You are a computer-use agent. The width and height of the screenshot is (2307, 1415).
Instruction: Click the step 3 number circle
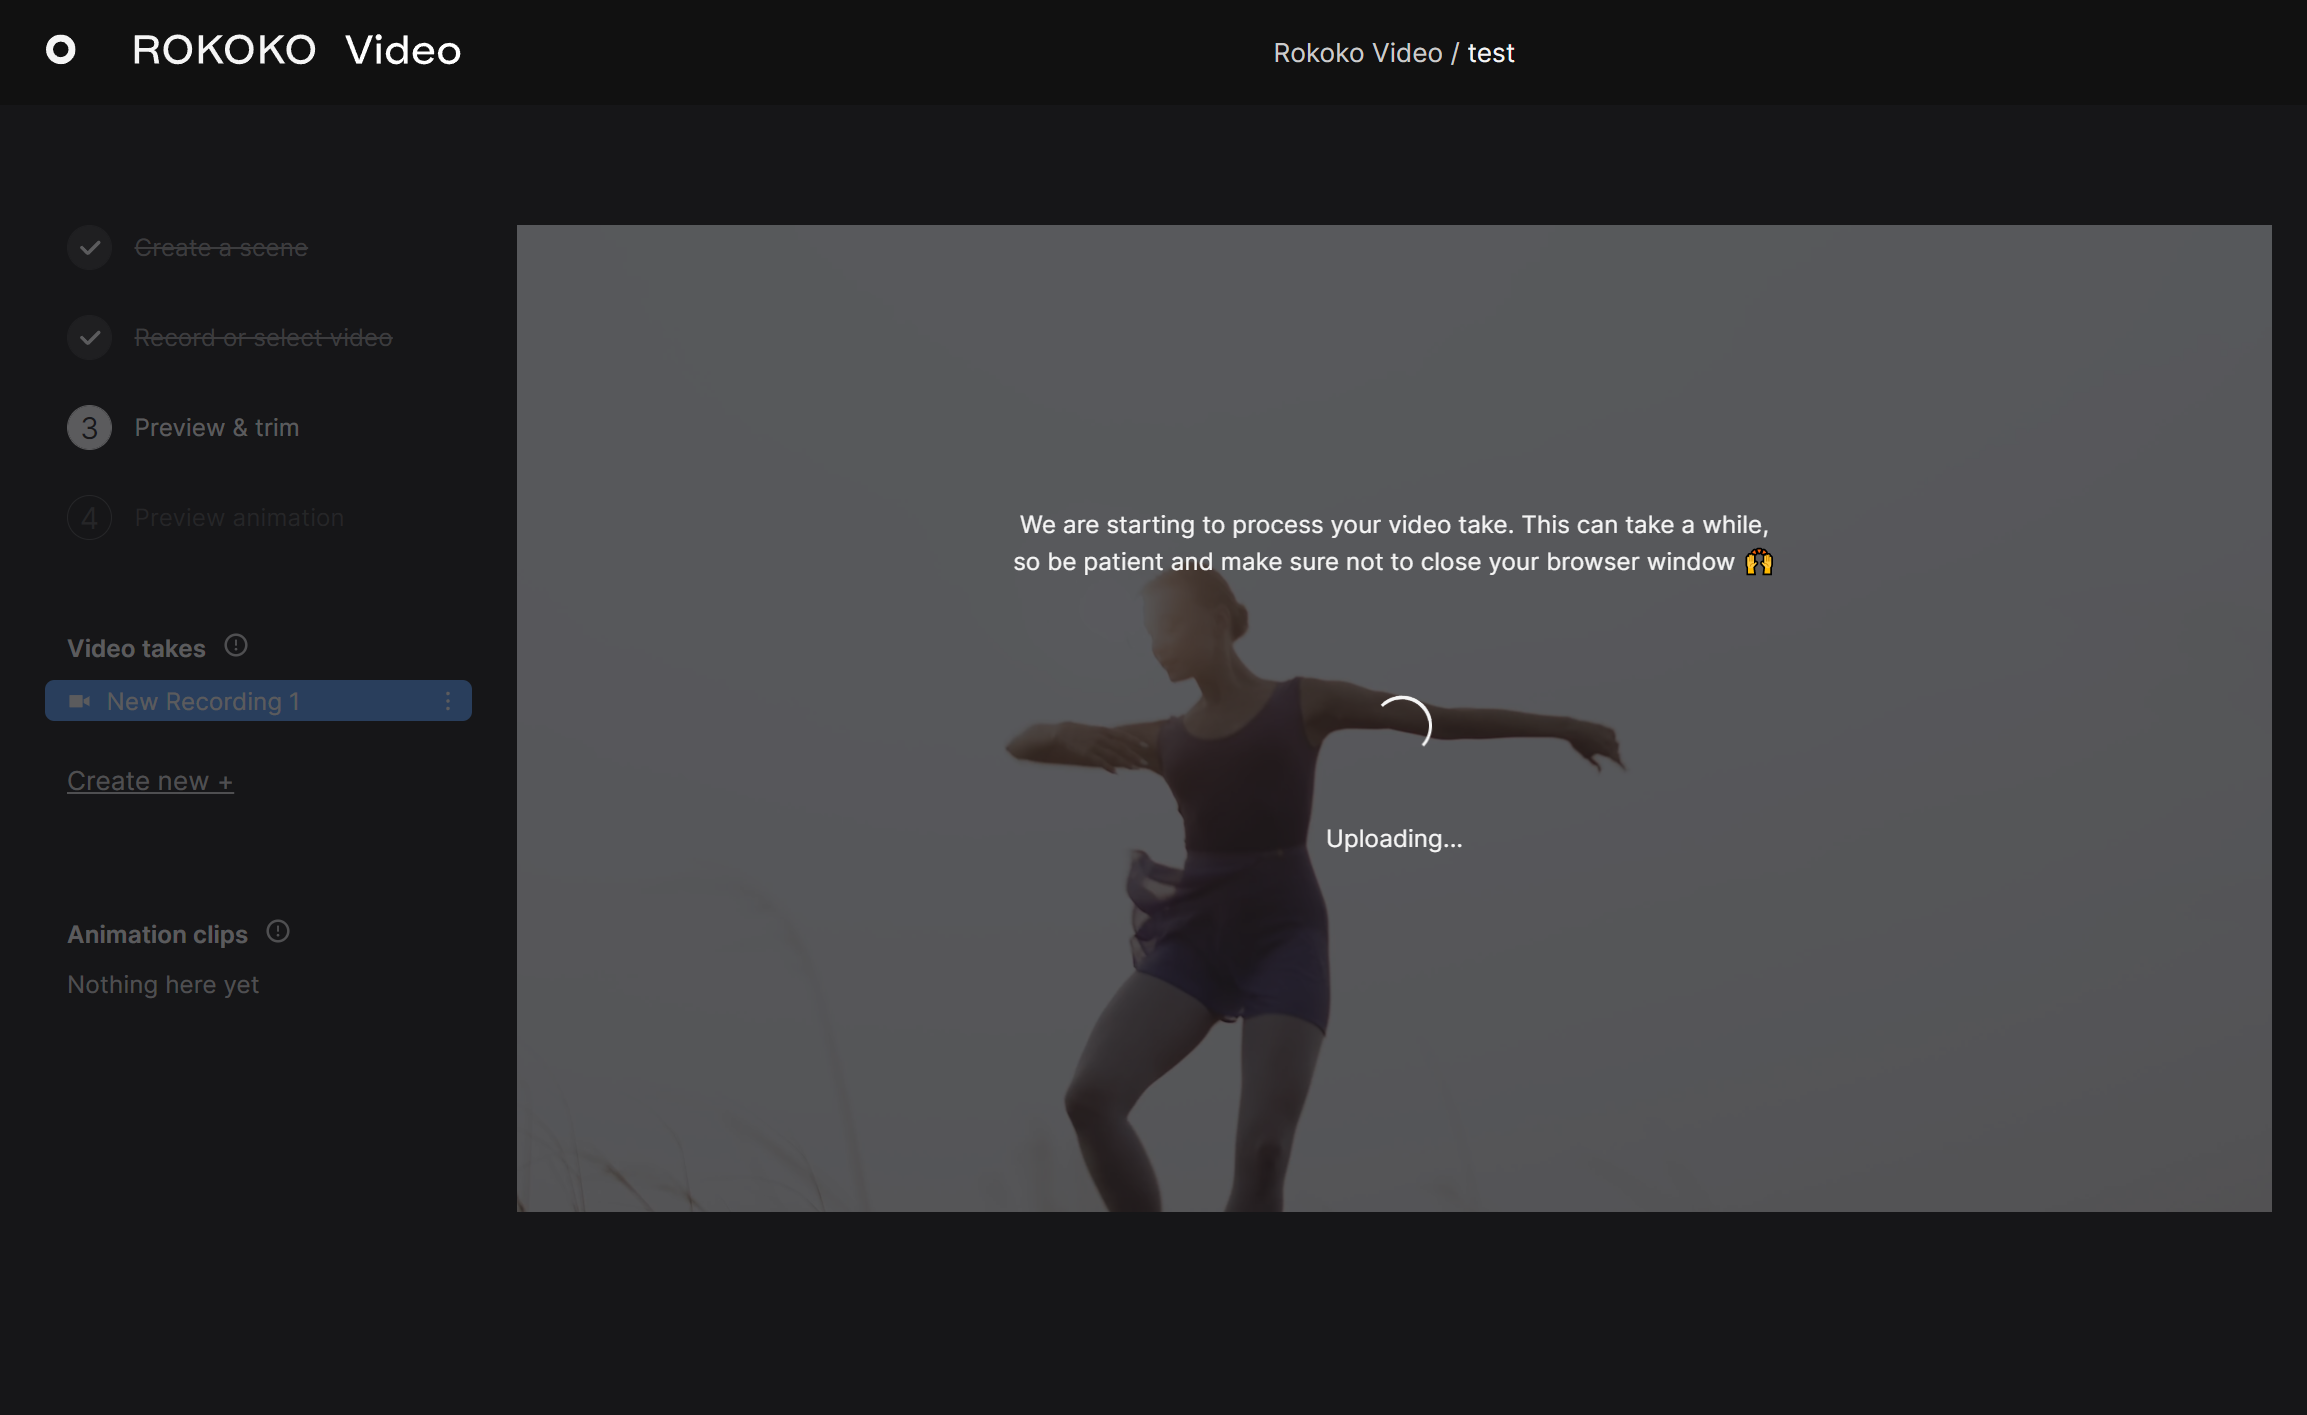coord(90,428)
